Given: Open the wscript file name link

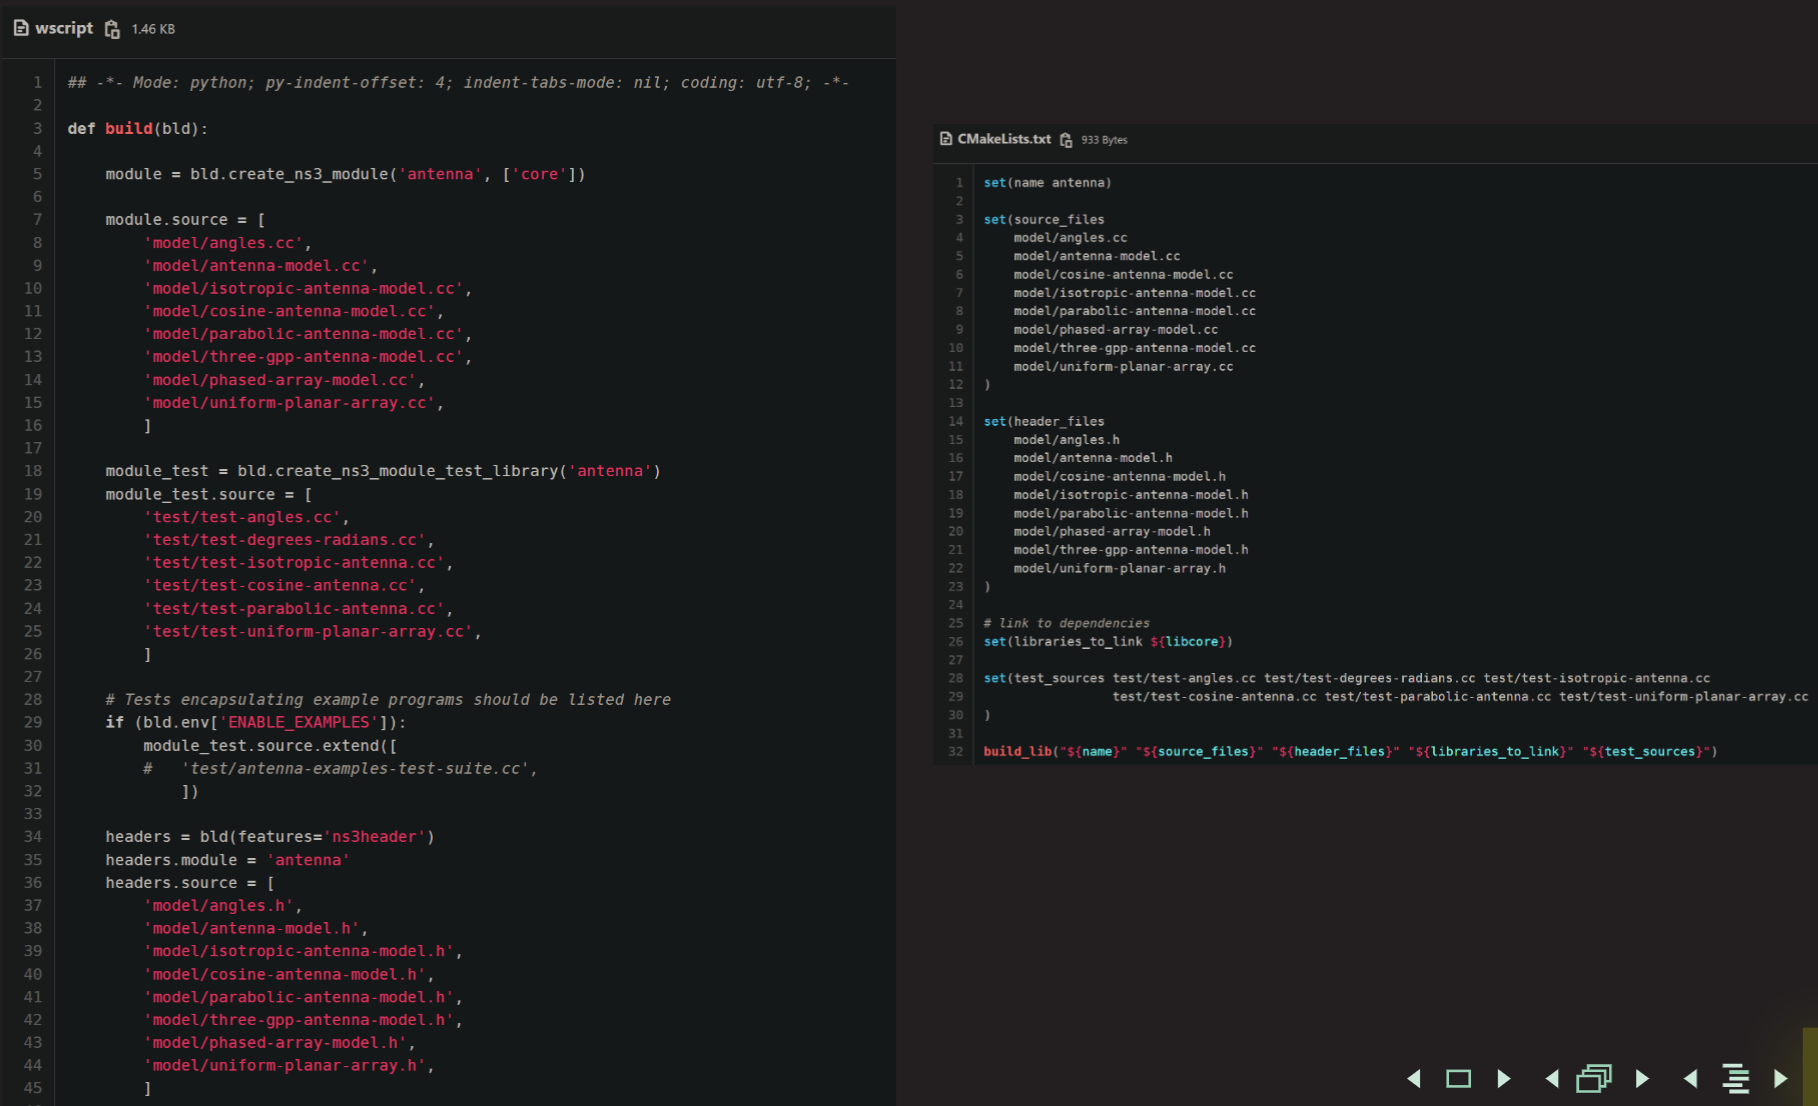Looking at the screenshot, I should click(64, 28).
